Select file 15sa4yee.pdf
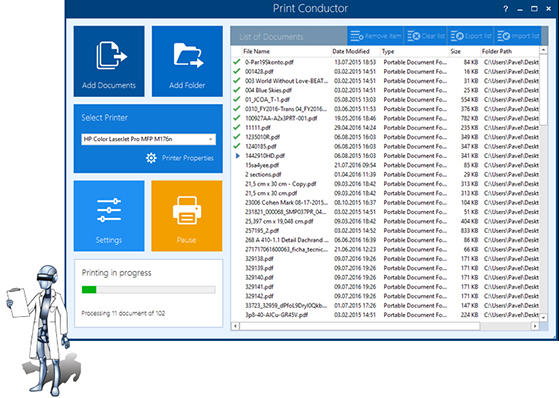 262,165
